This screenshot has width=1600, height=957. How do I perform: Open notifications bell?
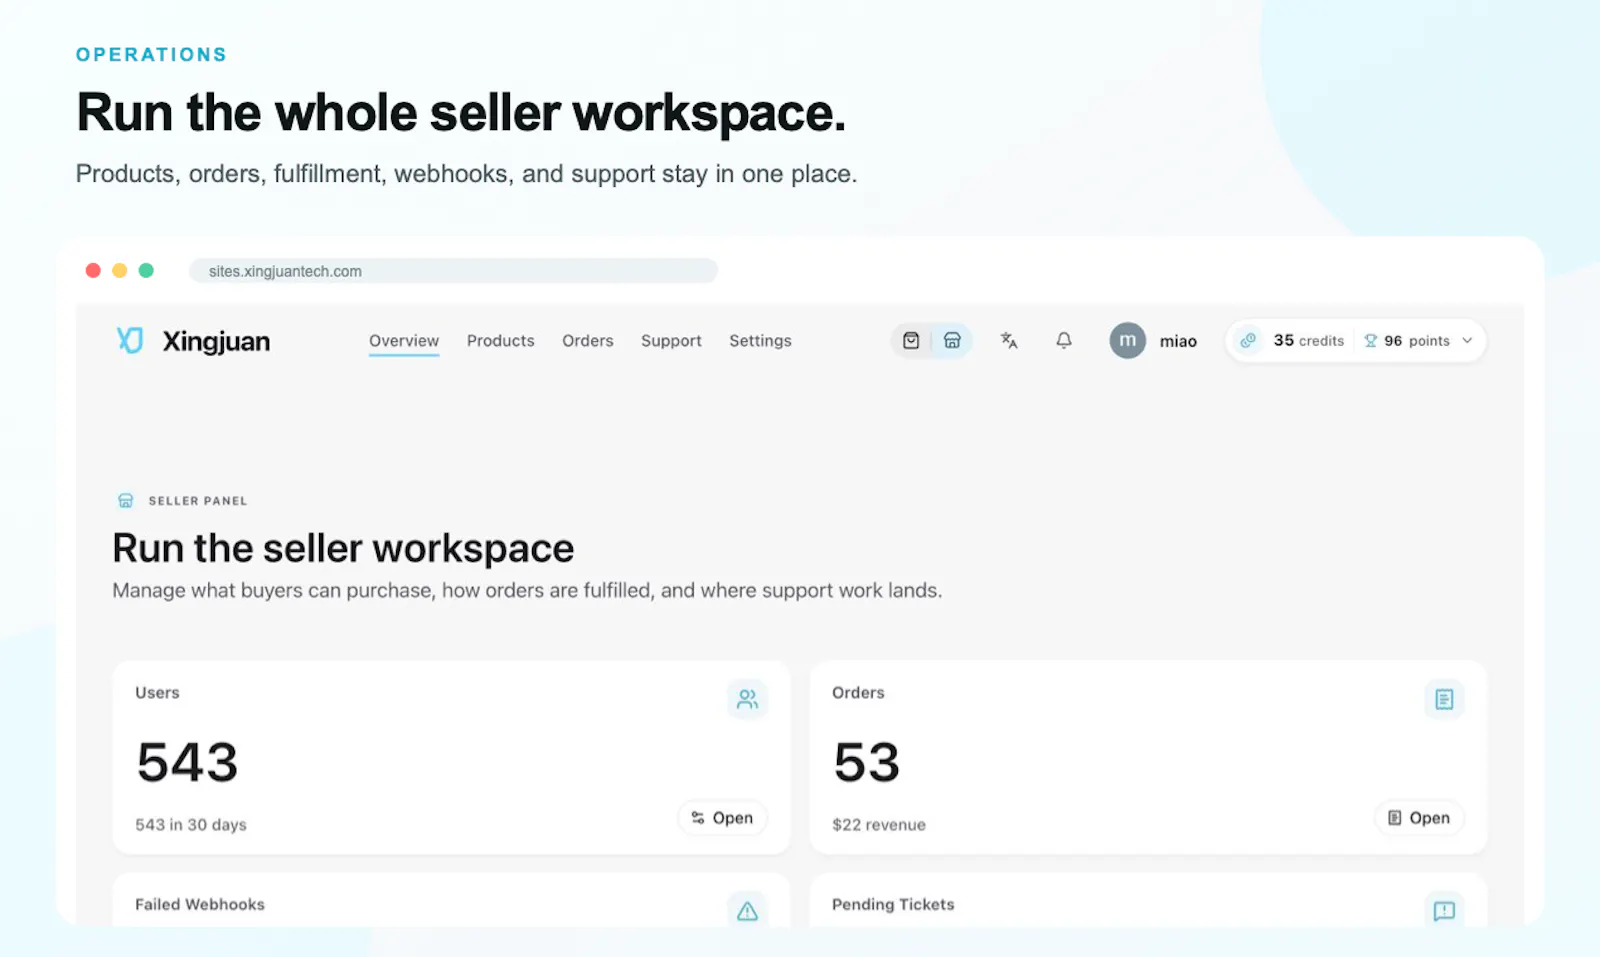click(x=1064, y=341)
